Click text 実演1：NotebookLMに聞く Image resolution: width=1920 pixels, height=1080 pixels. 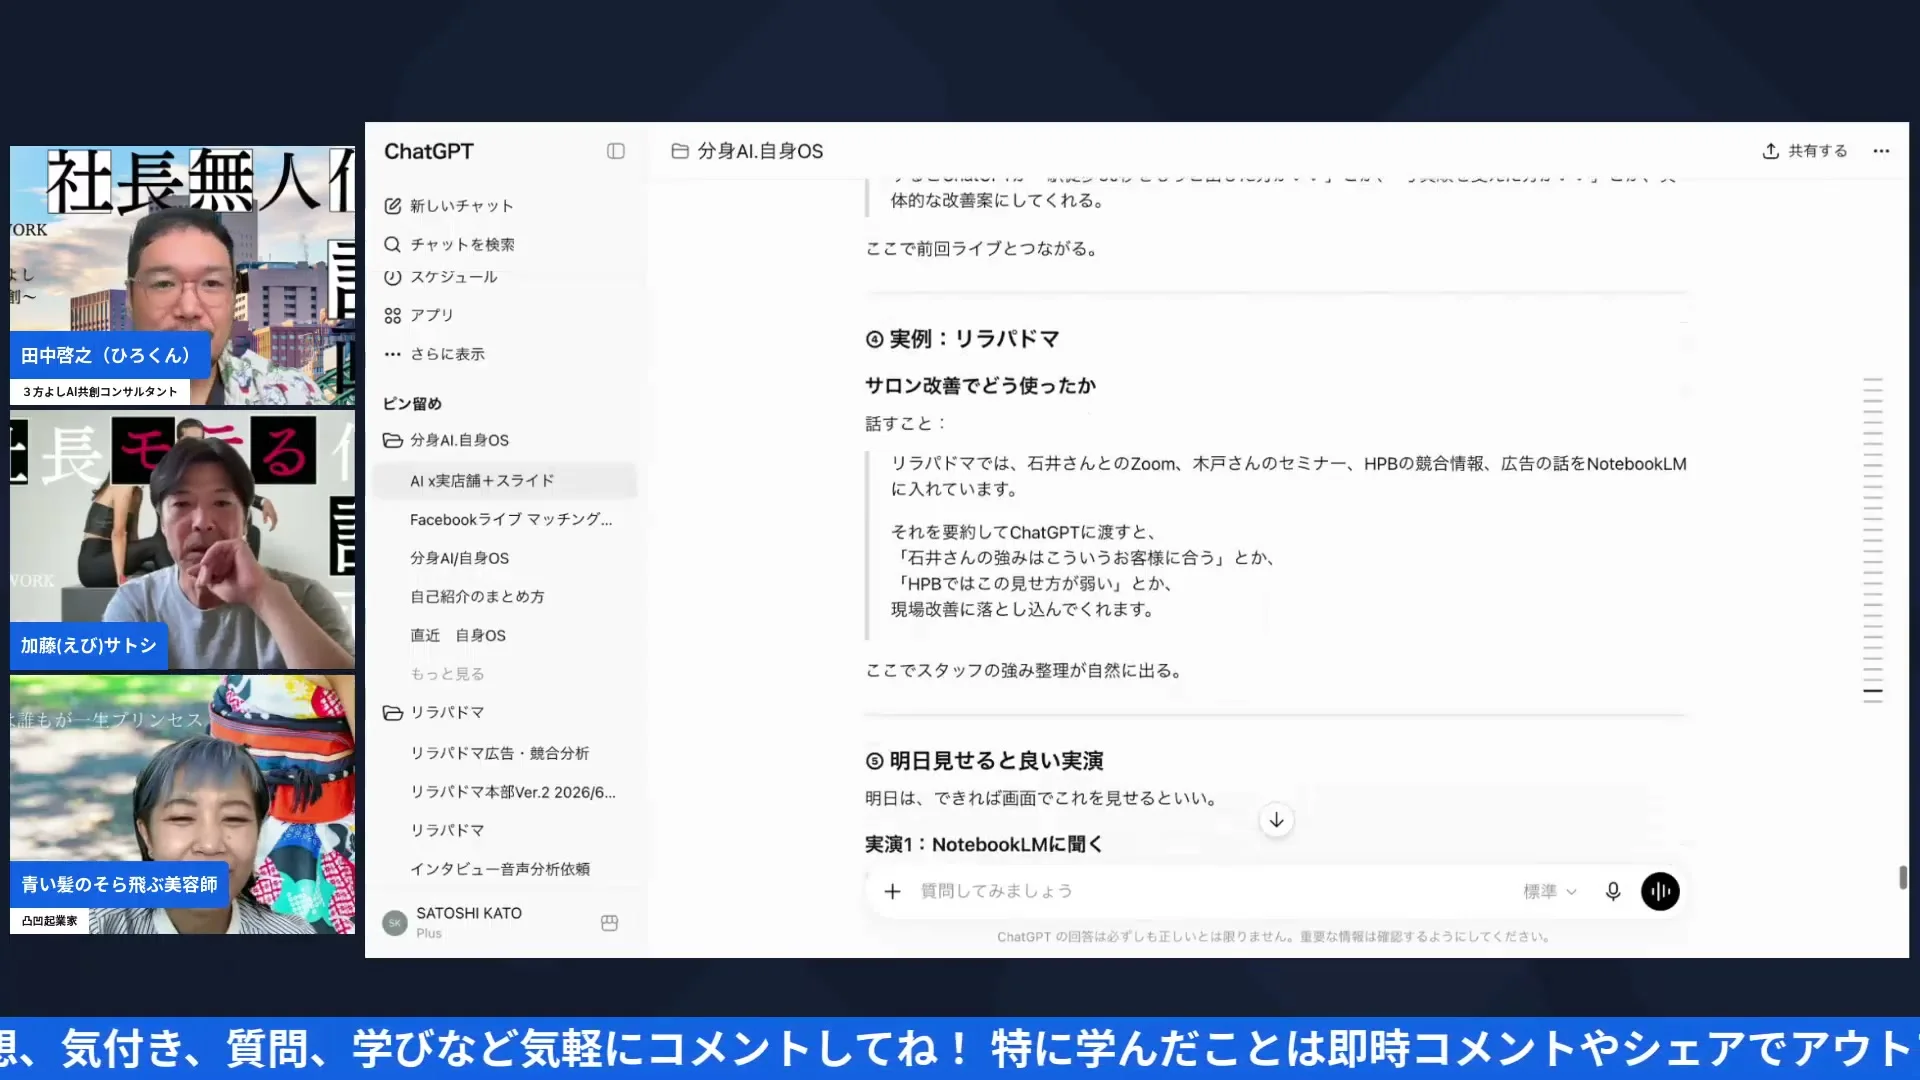983,845
